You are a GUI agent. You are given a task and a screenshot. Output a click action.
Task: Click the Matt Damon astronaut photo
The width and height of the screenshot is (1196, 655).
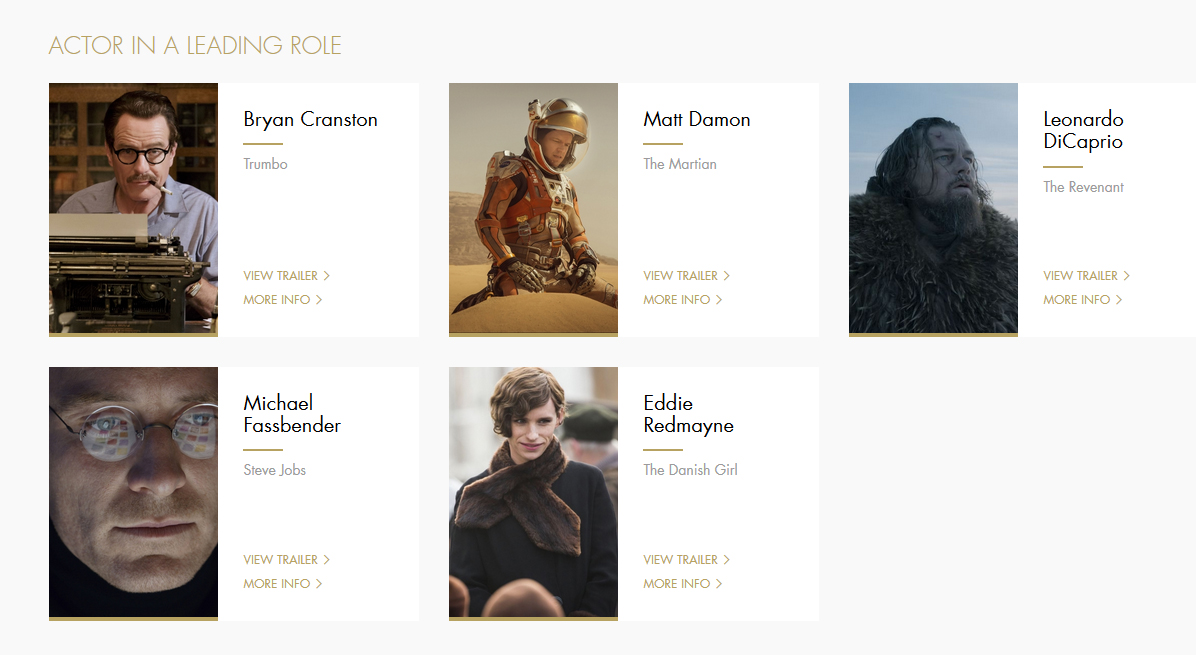pyautogui.click(x=533, y=209)
